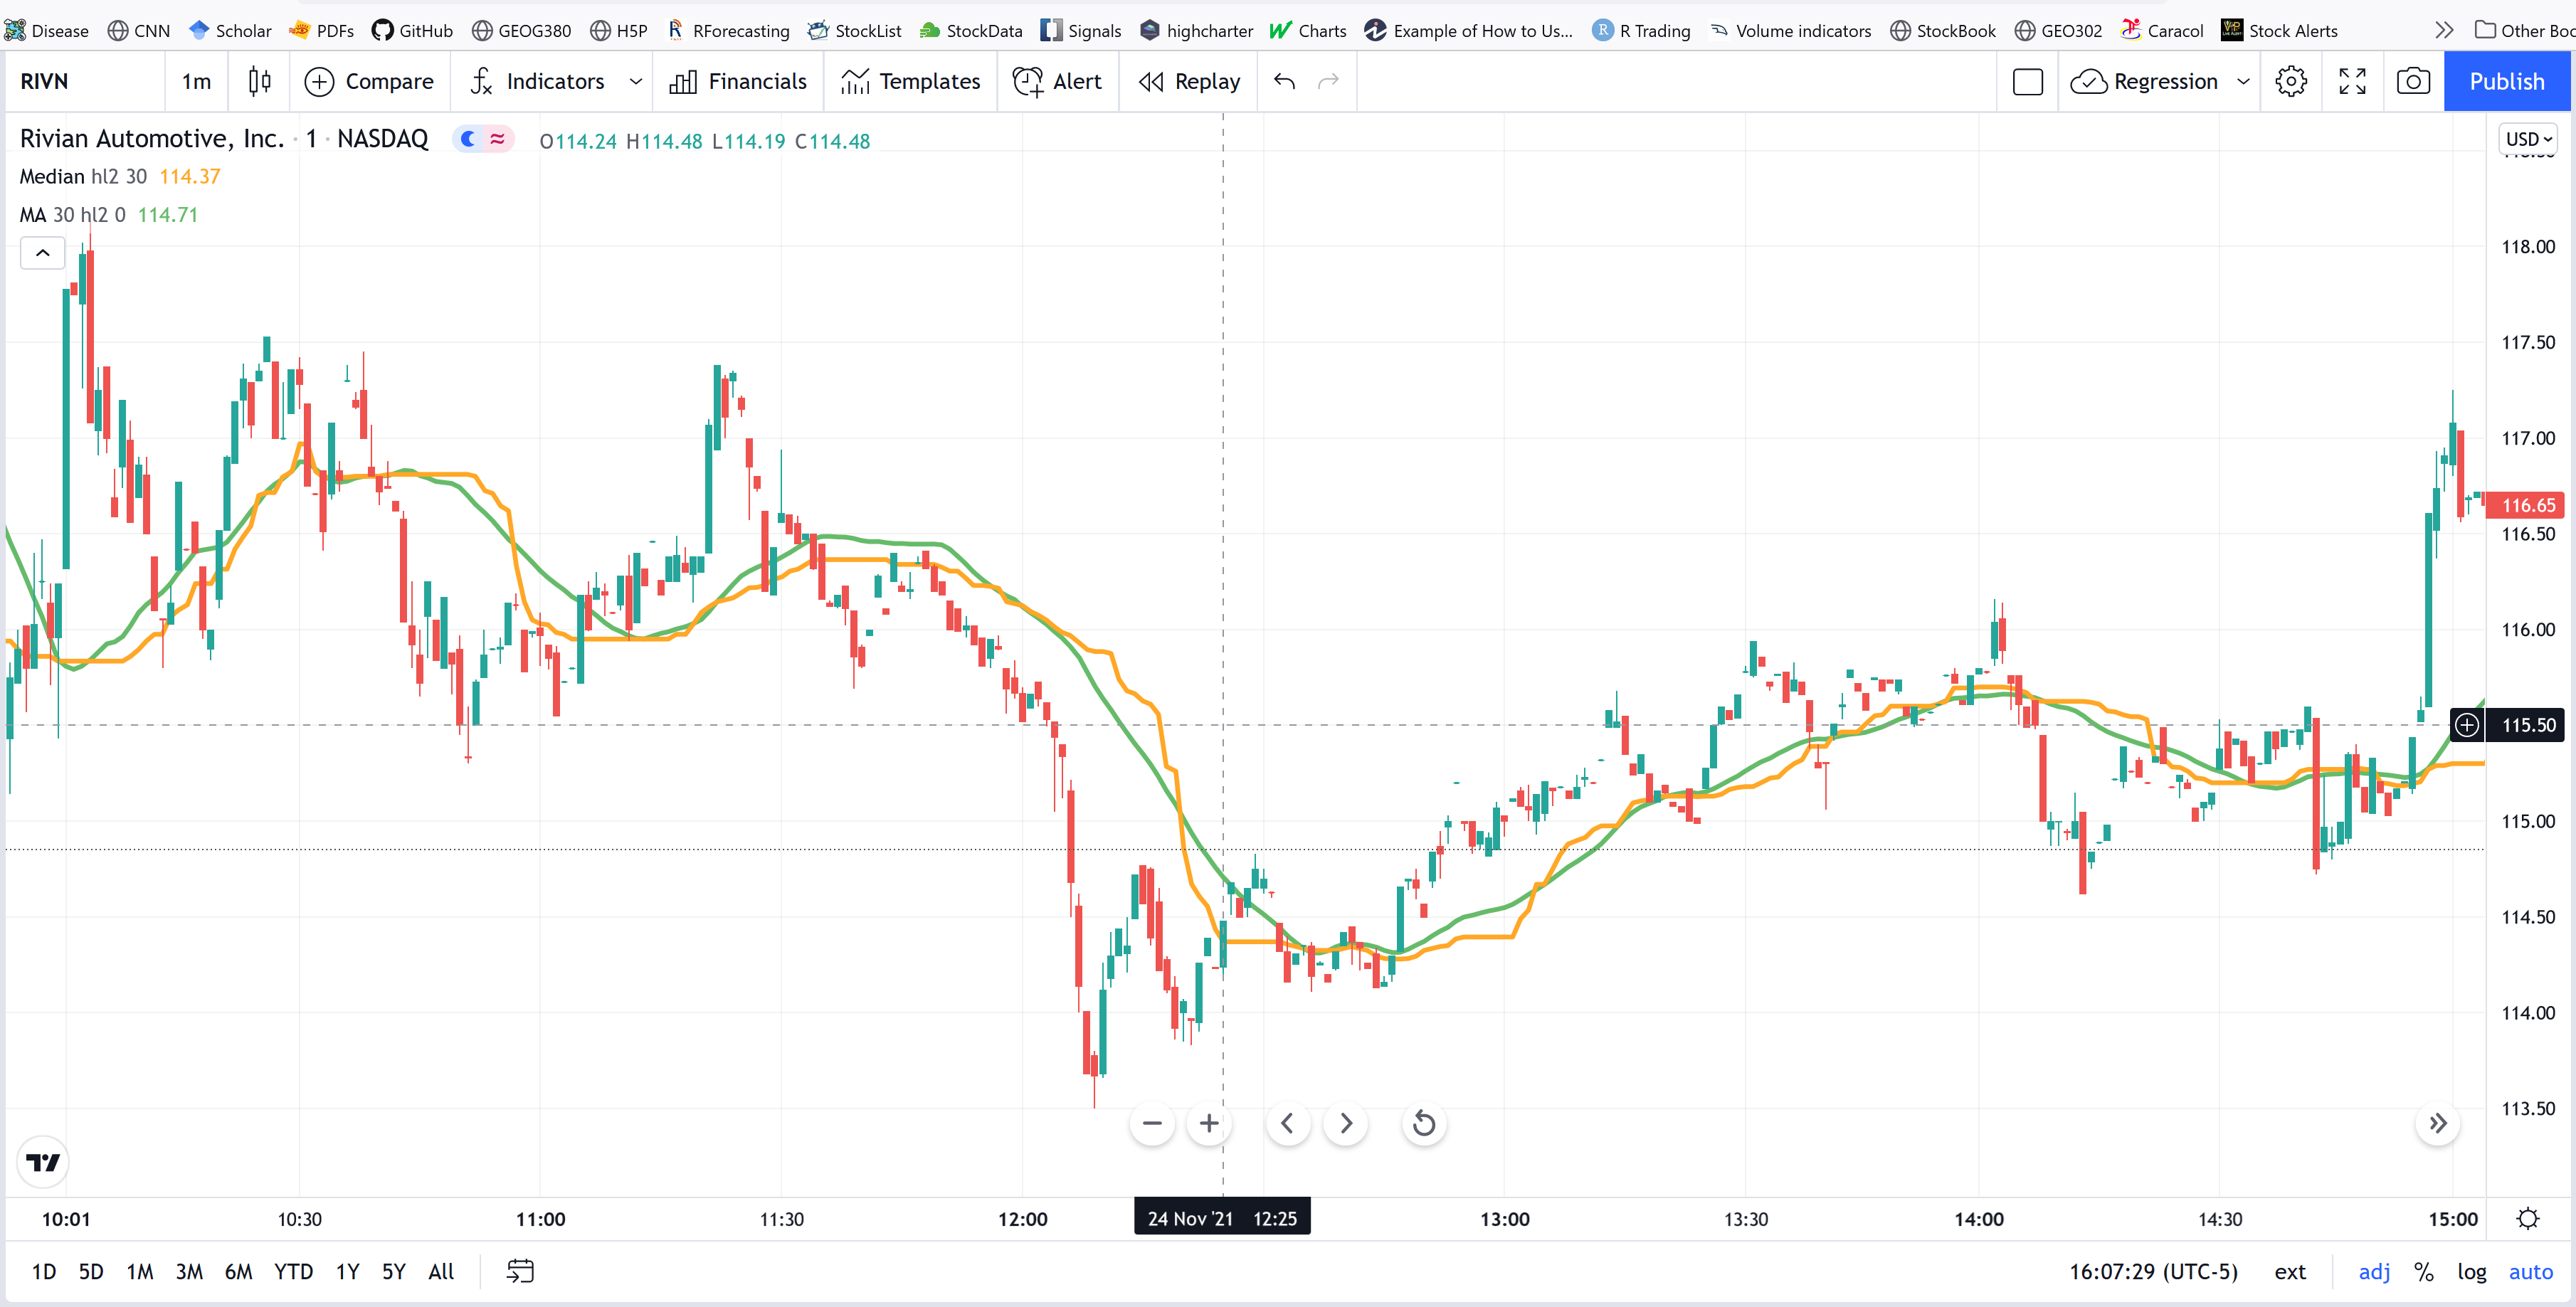Open the Stock Alerts bookmark
2576x1307 pixels.
pyautogui.click(x=2279, y=30)
